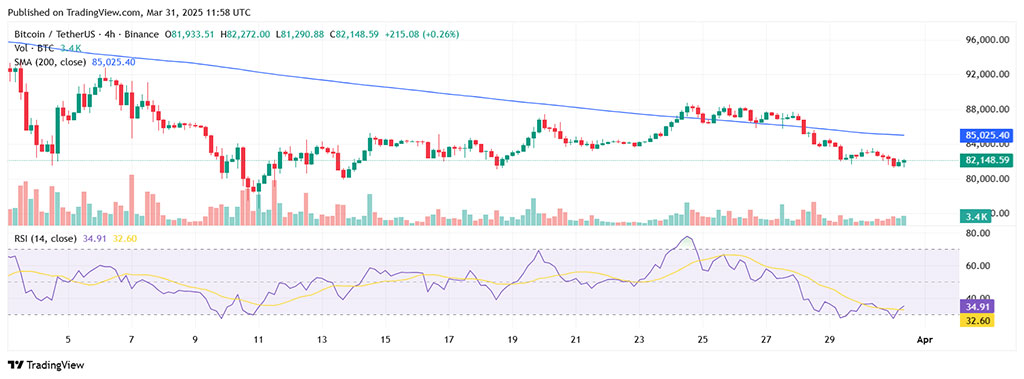Click date label 15 on time axis

click(385, 340)
